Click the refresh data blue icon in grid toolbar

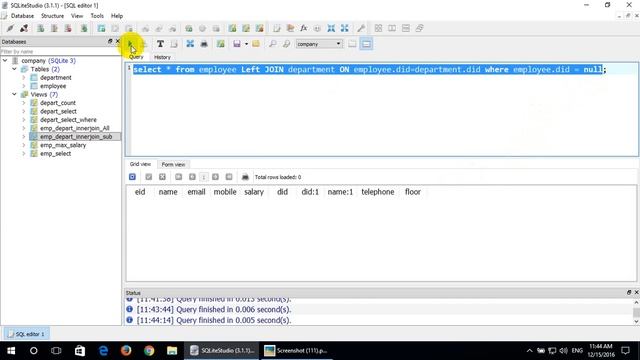pos(132,177)
